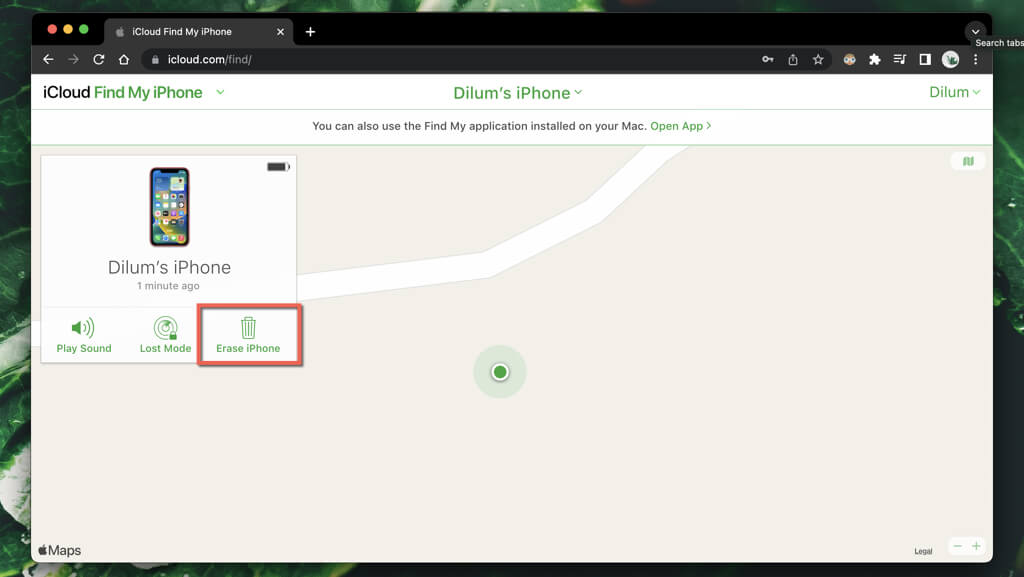Viewport: 1024px width, 577px height.
Task: Open the share icon in address bar
Action: 793,60
